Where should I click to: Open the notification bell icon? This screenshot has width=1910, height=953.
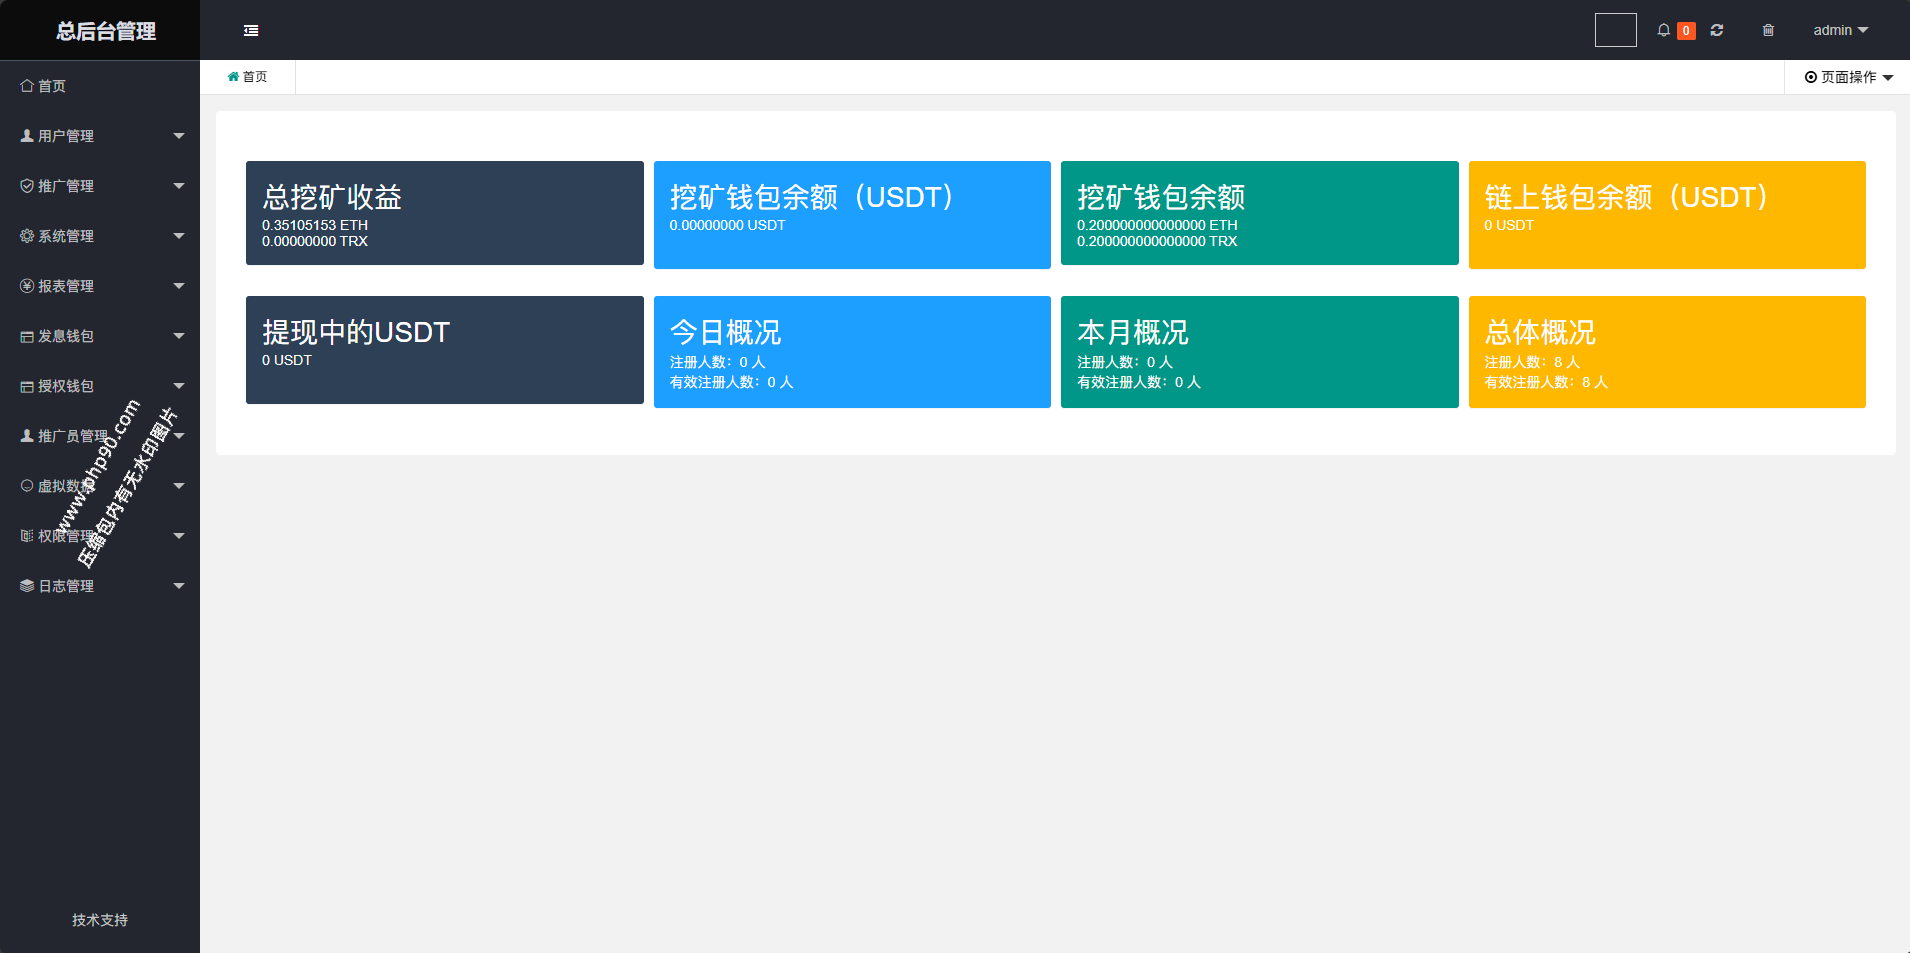pos(1664,30)
